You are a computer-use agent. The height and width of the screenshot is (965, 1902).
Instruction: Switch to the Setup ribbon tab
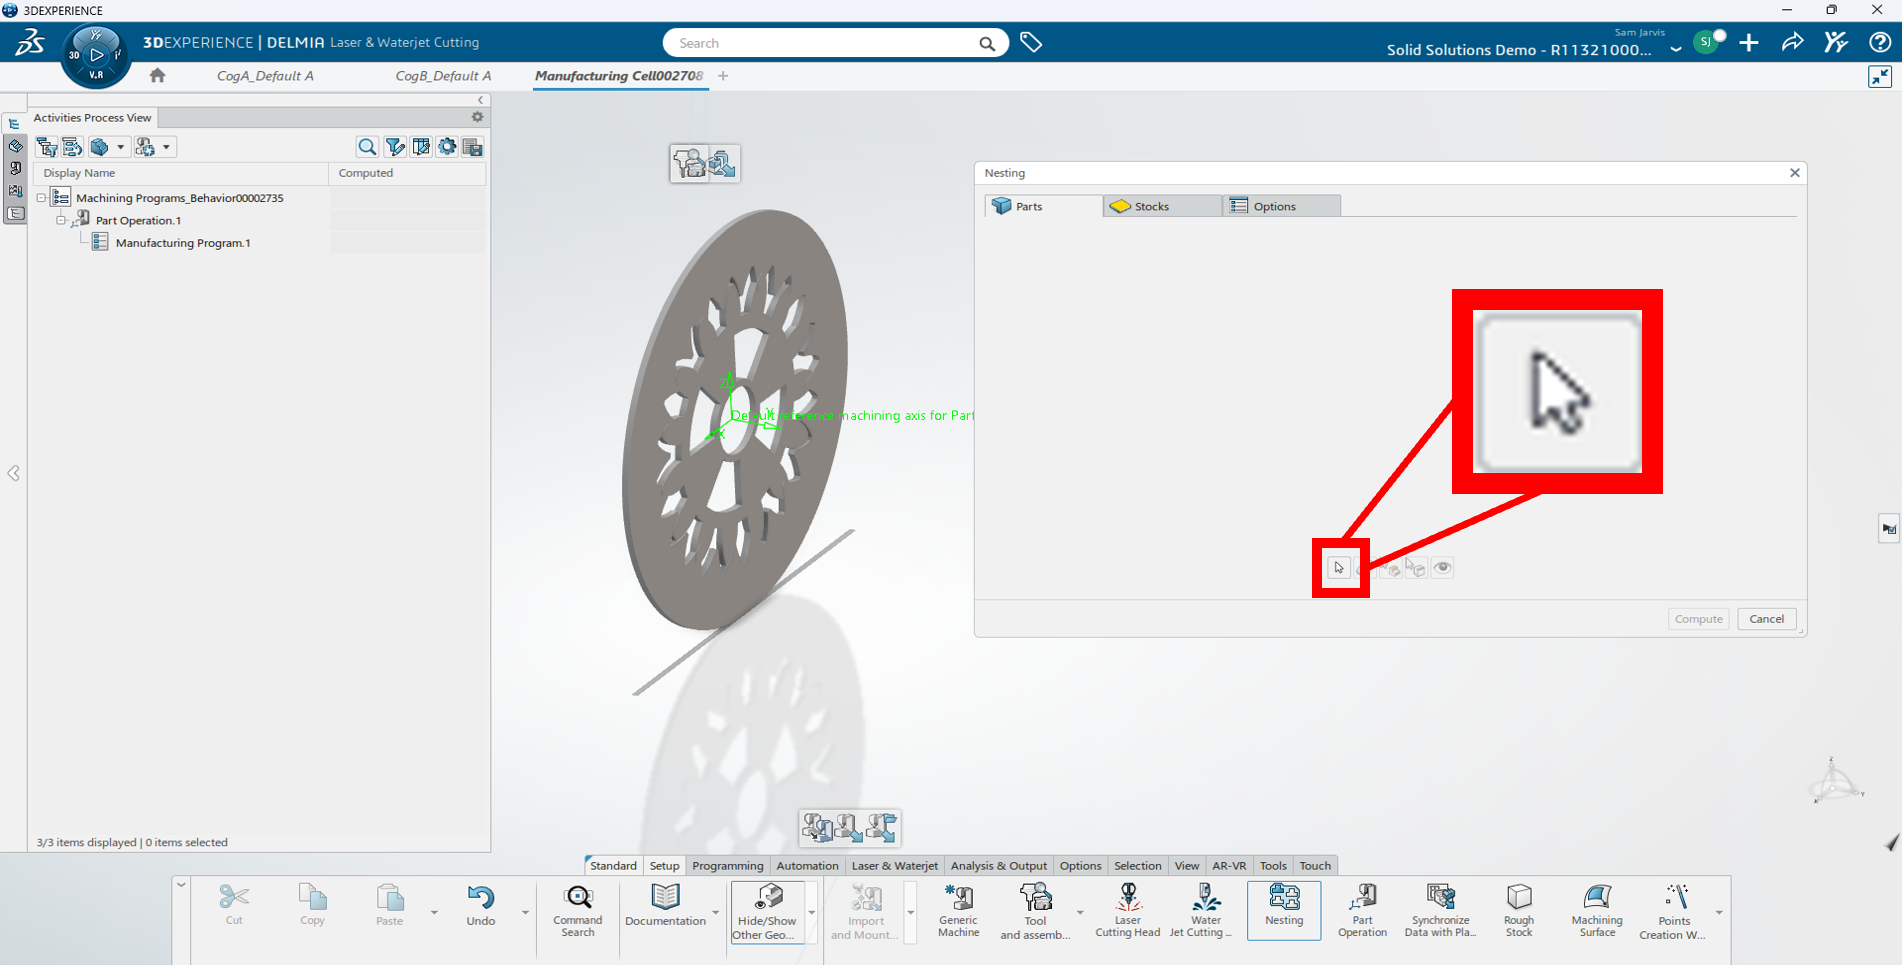click(664, 866)
